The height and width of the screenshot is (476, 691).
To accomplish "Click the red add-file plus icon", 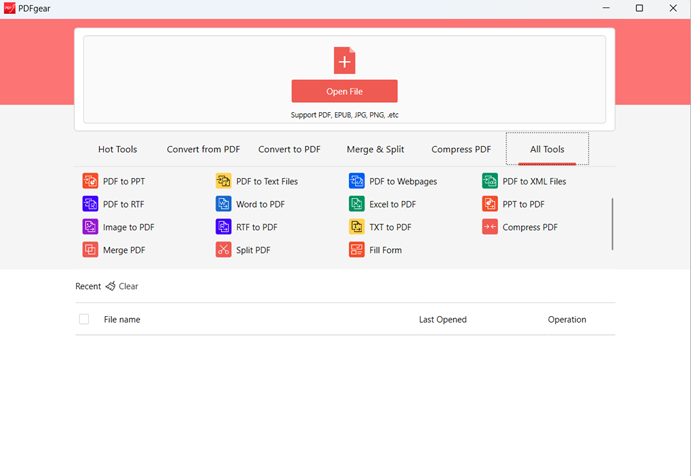I will [345, 60].
